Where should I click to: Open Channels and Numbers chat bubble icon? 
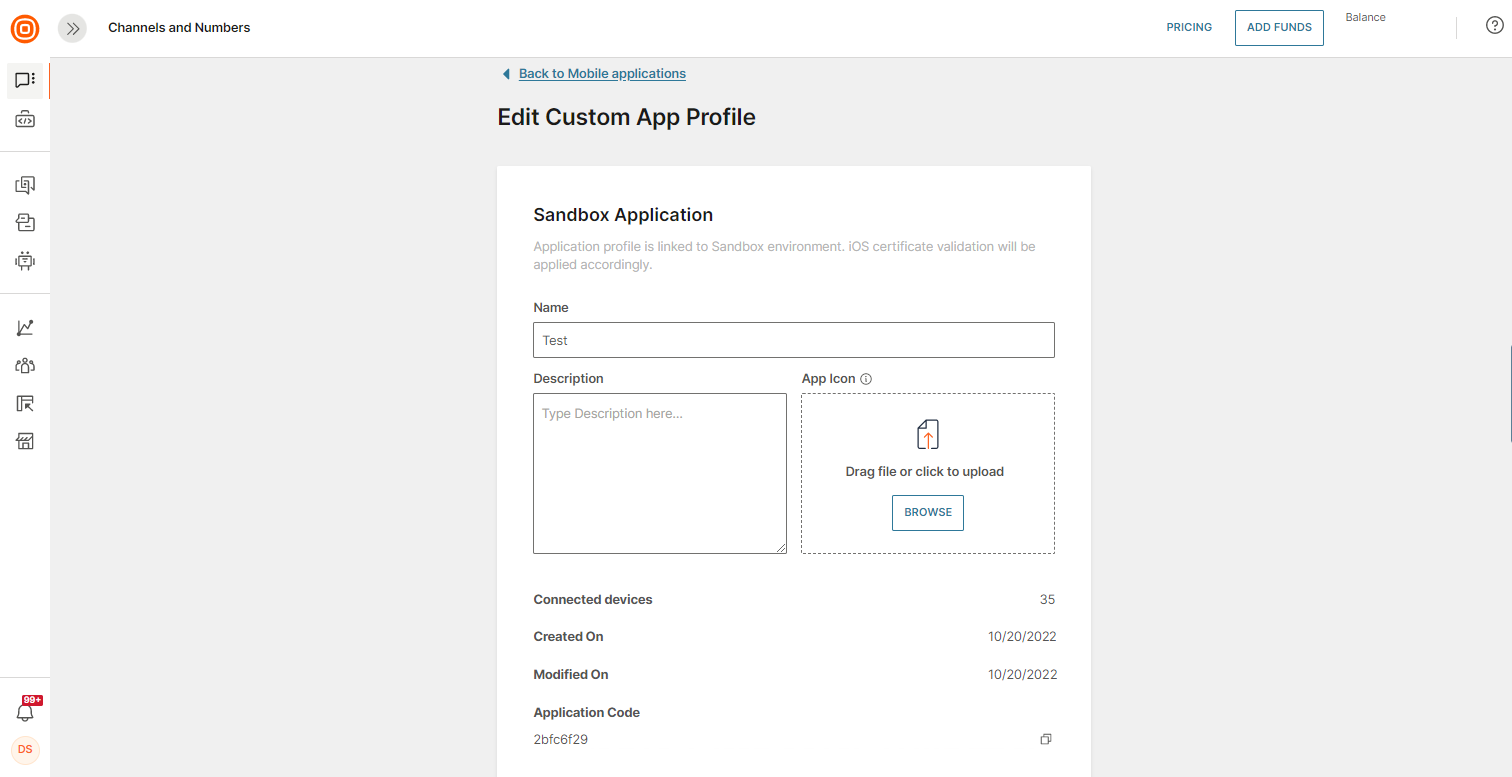(x=25, y=80)
